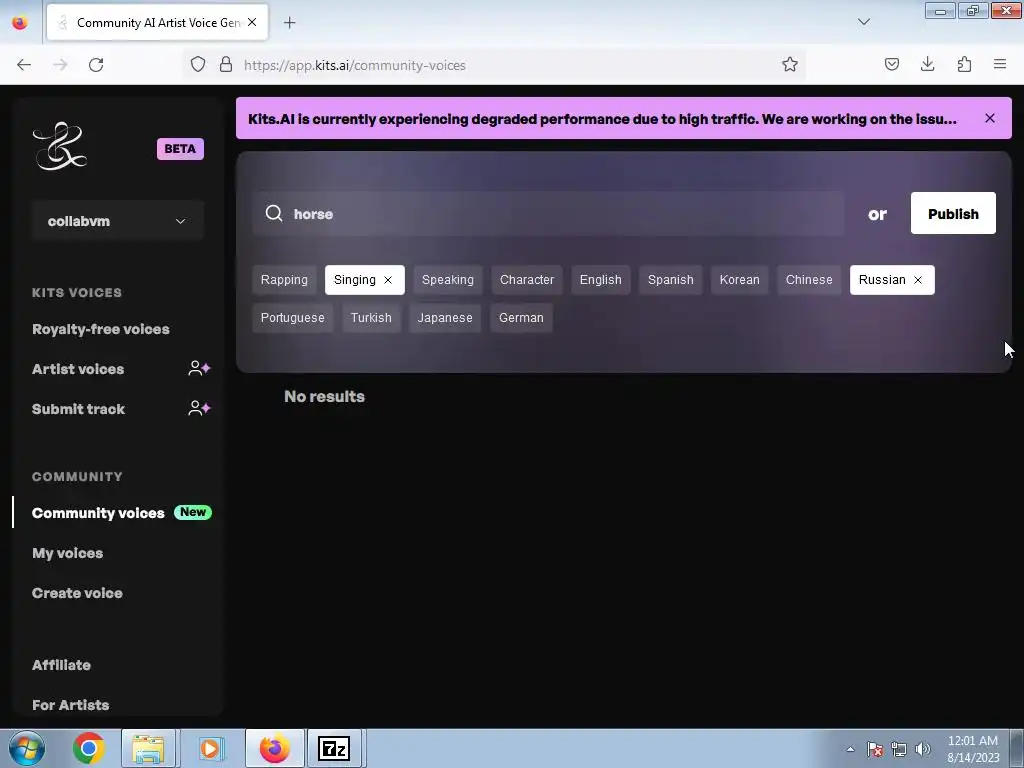Open File Explorer from the taskbar
The image size is (1024, 768).
click(148, 748)
